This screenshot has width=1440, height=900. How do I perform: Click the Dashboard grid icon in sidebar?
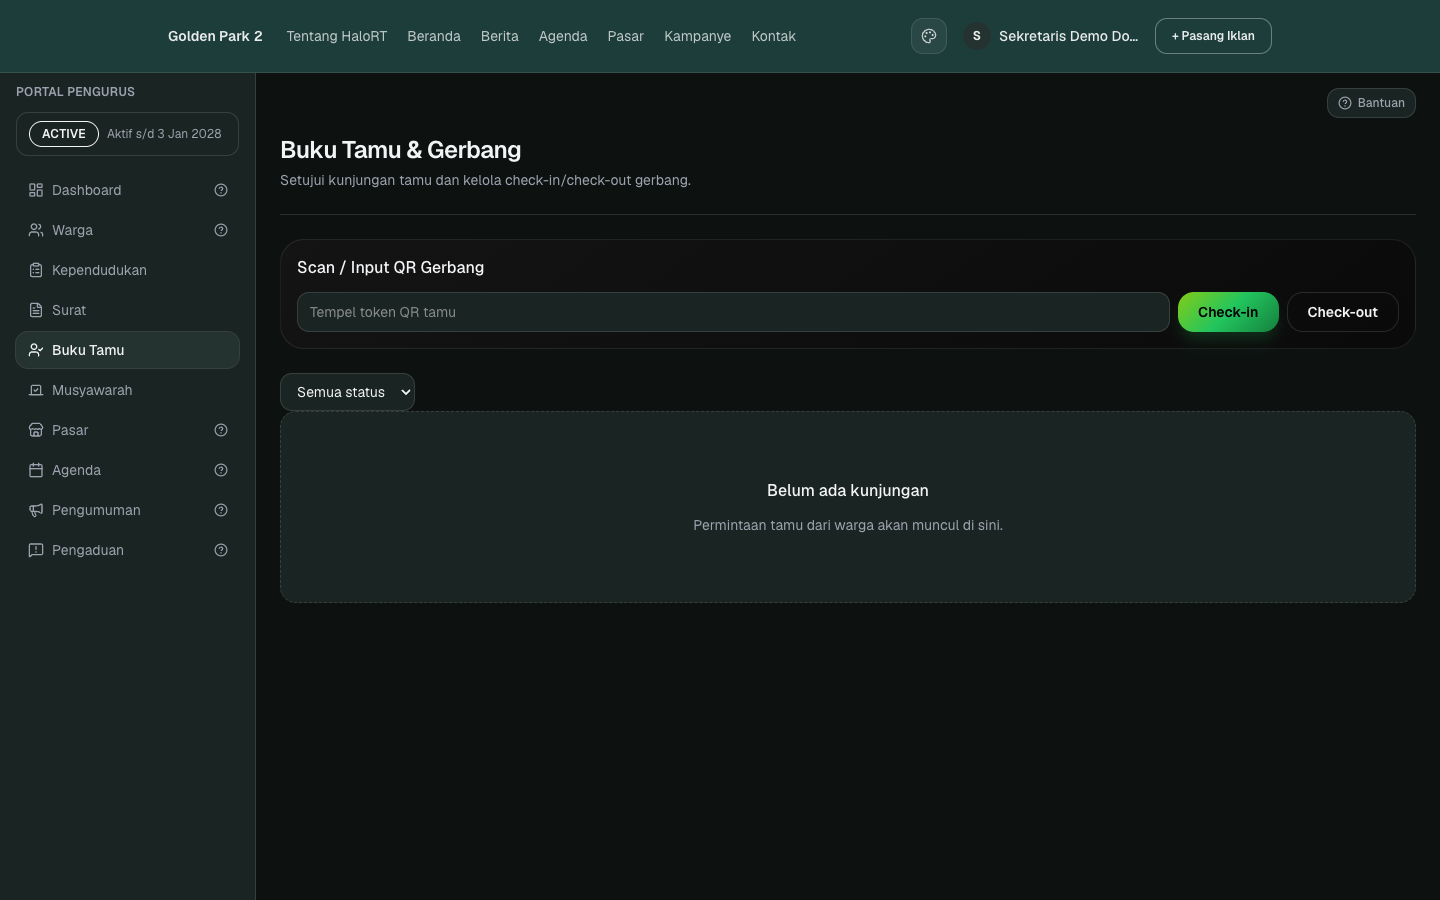click(36, 190)
